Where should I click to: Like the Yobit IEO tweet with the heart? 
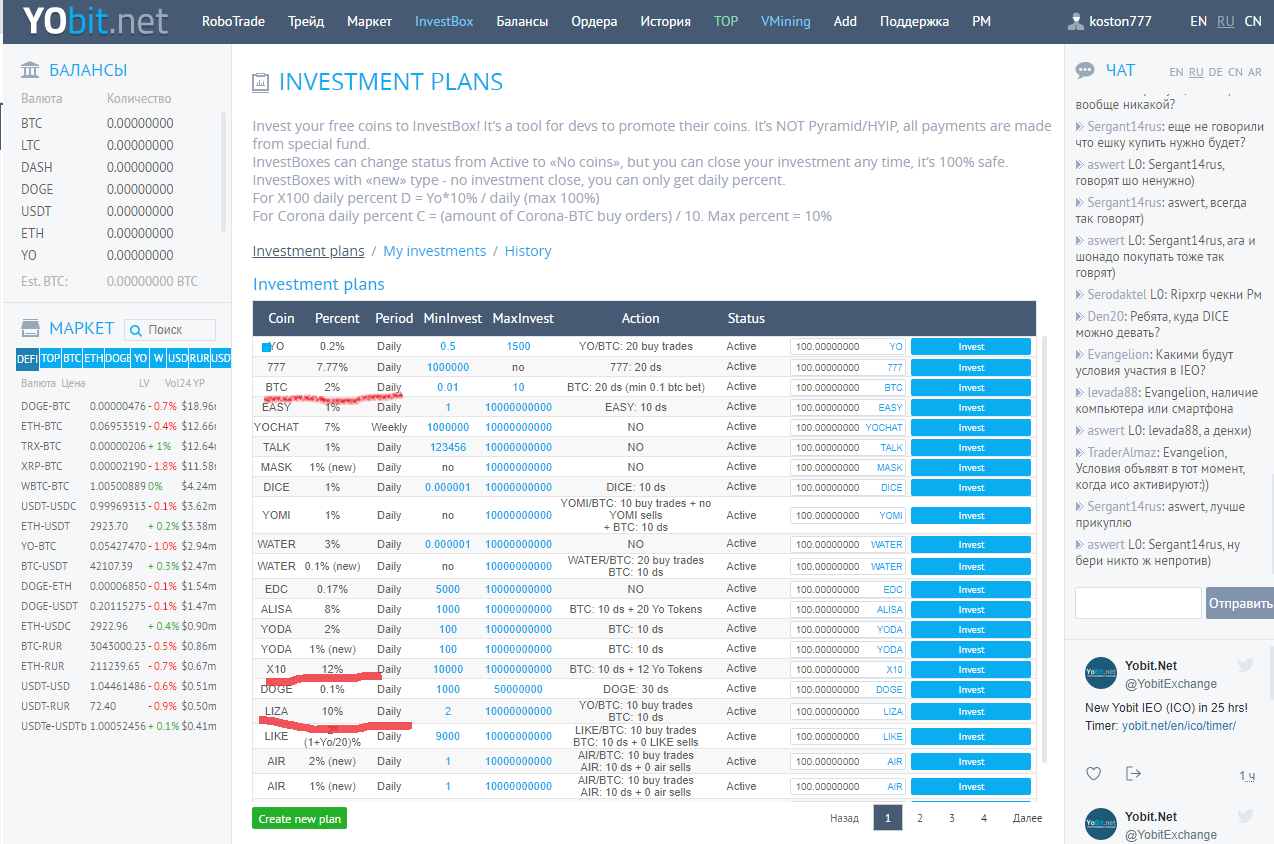coord(1094,773)
